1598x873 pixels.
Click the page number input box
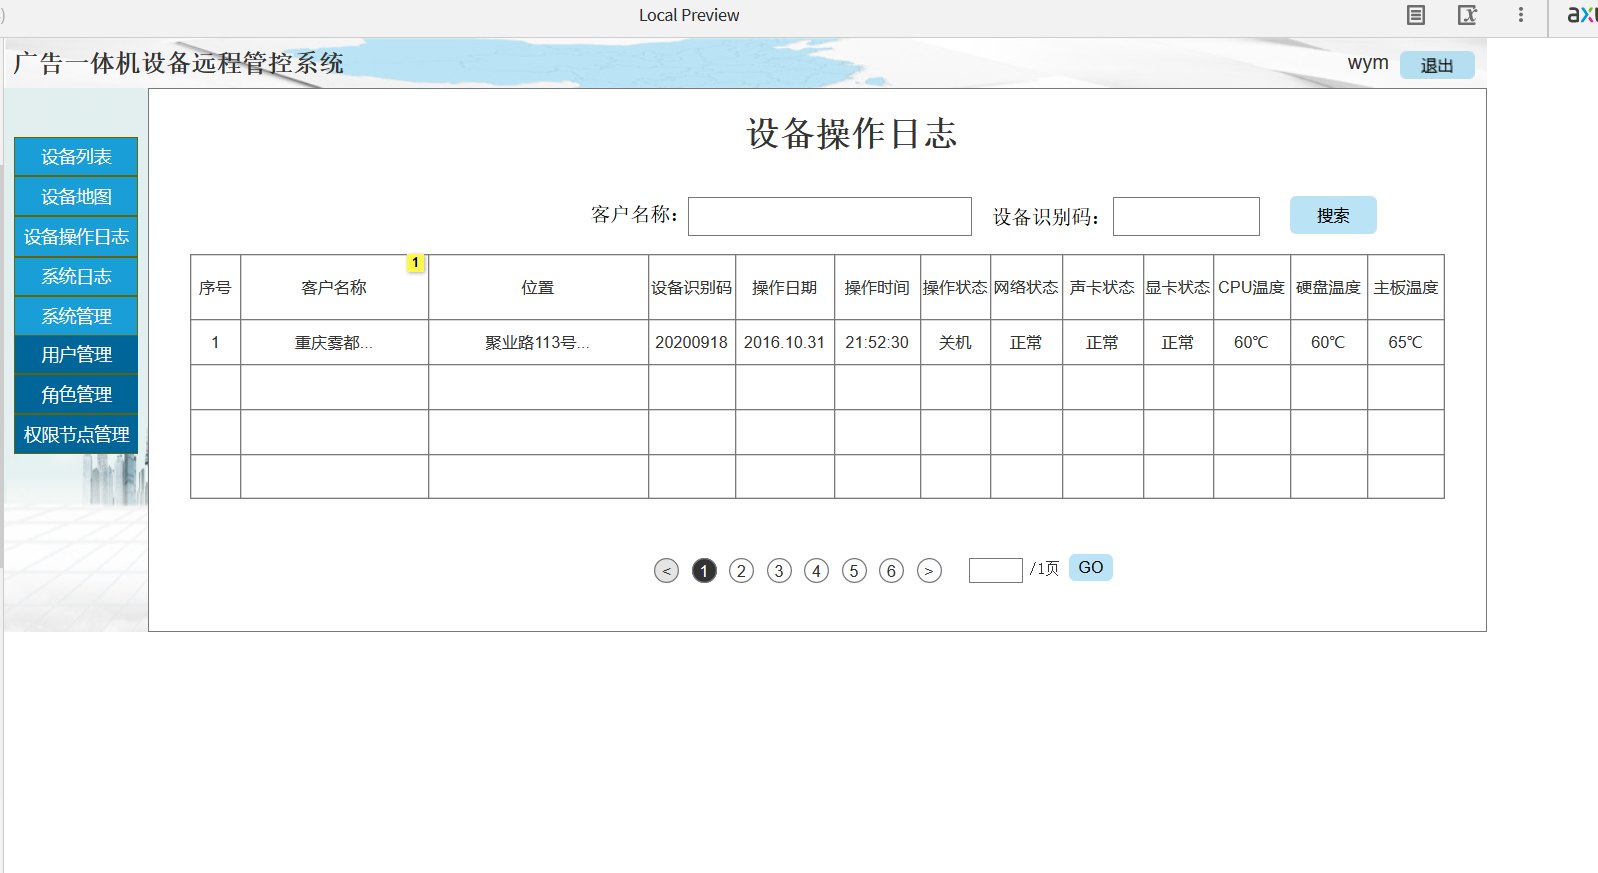tap(995, 570)
